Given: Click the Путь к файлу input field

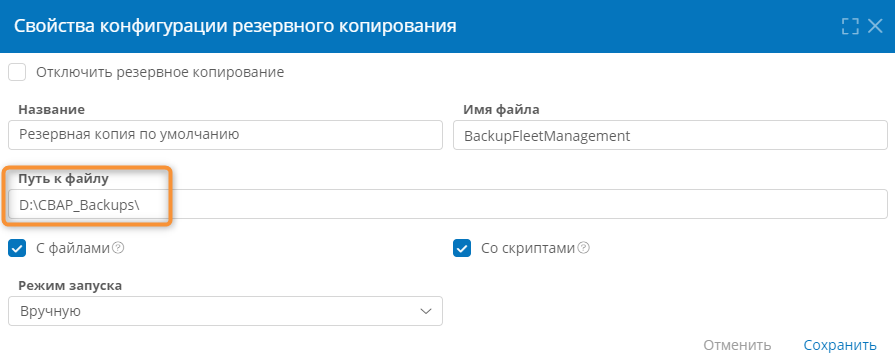Looking at the screenshot, I should (448, 204).
